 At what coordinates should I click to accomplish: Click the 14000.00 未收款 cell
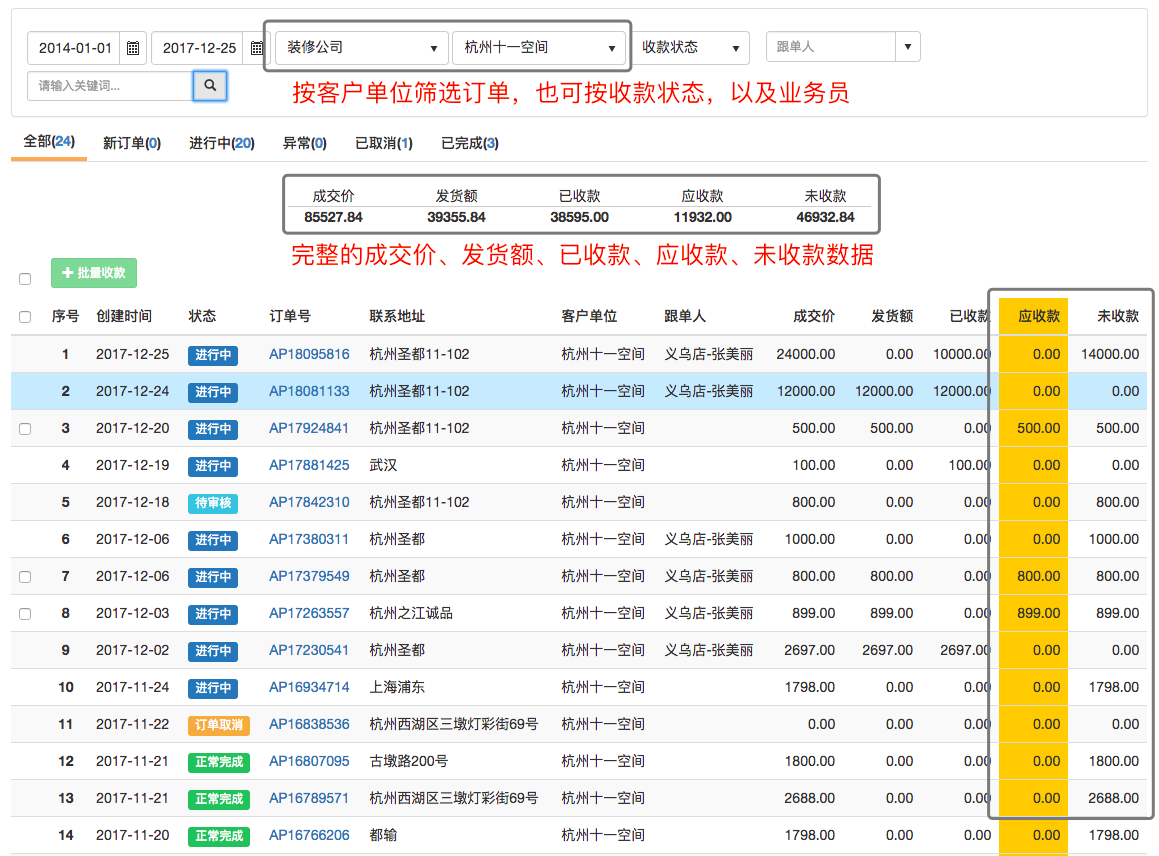1109,354
